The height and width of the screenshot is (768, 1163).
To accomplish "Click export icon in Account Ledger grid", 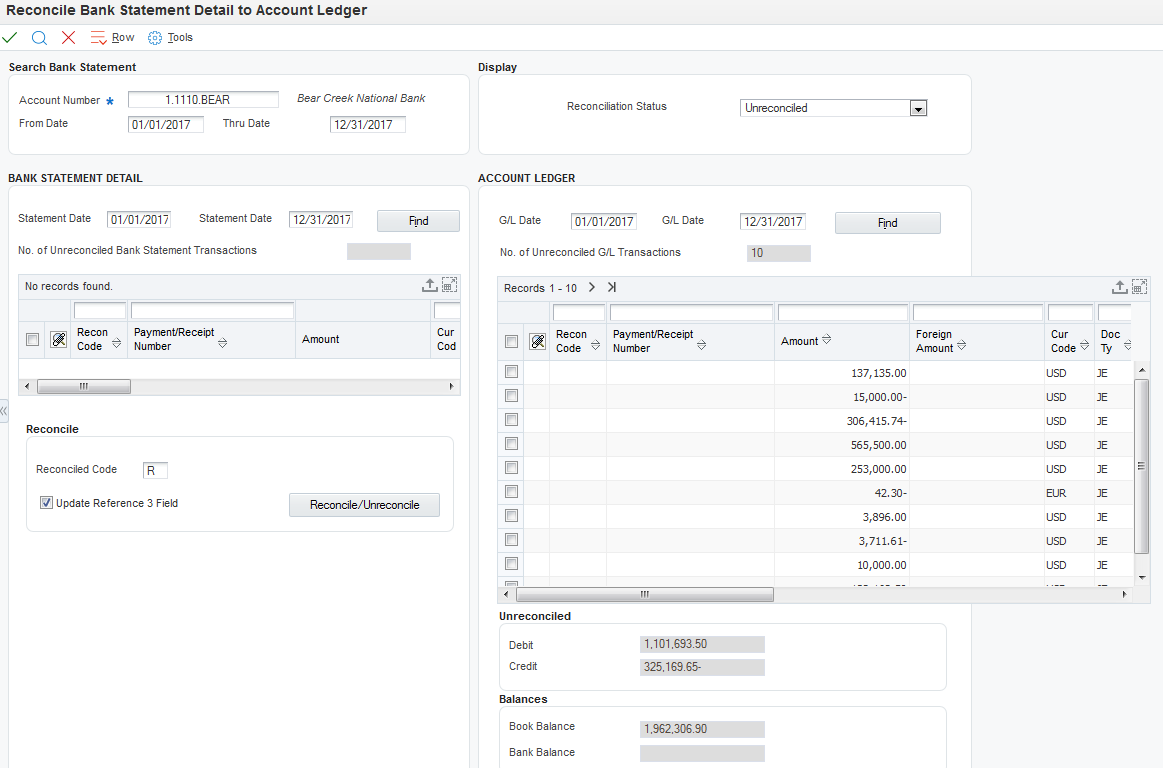I will pyautogui.click(x=1121, y=287).
